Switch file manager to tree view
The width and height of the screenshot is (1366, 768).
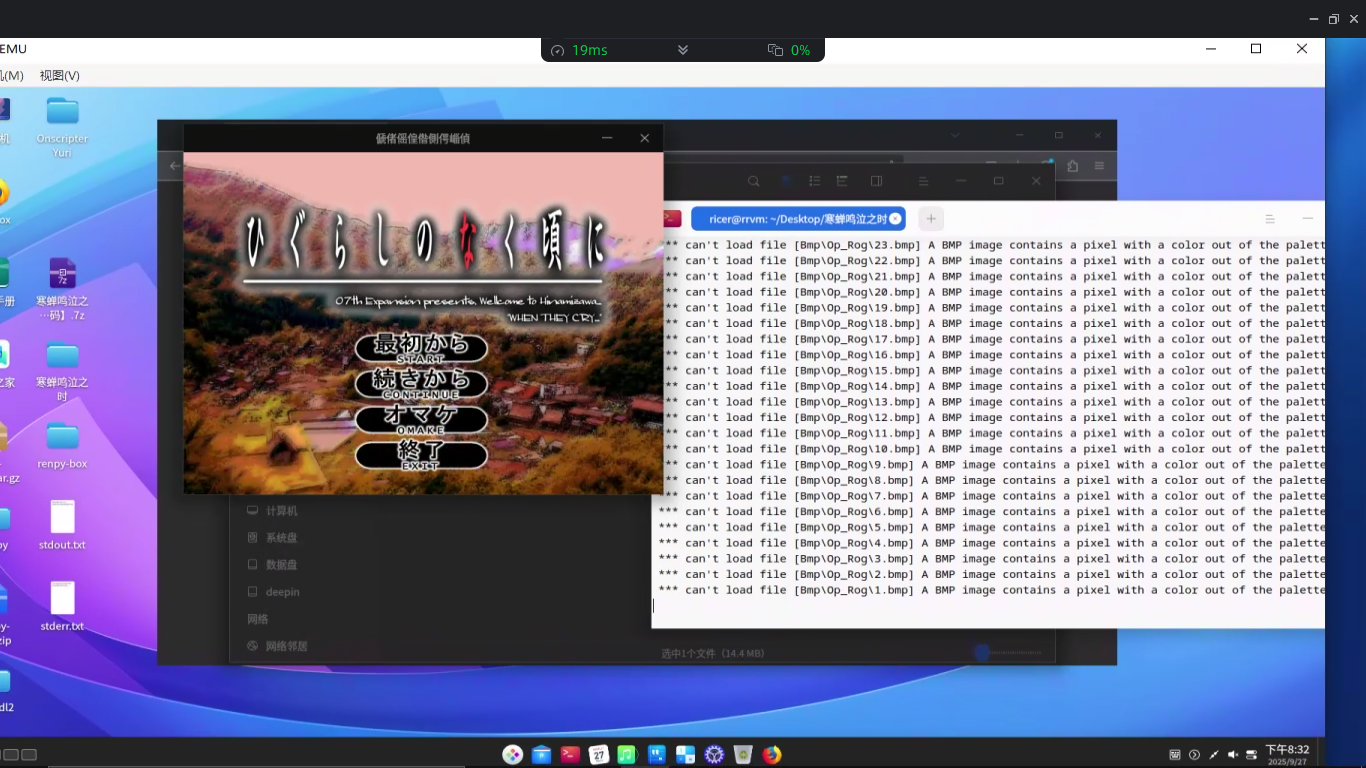(x=843, y=181)
